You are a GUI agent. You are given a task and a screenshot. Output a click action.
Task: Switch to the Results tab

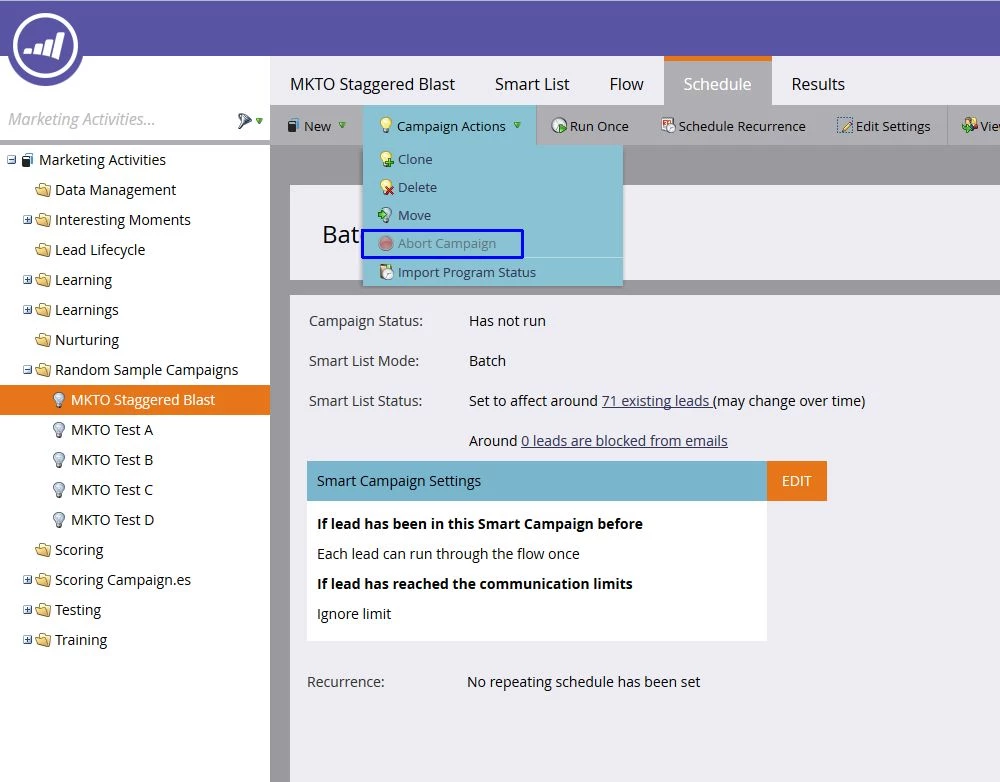point(818,84)
